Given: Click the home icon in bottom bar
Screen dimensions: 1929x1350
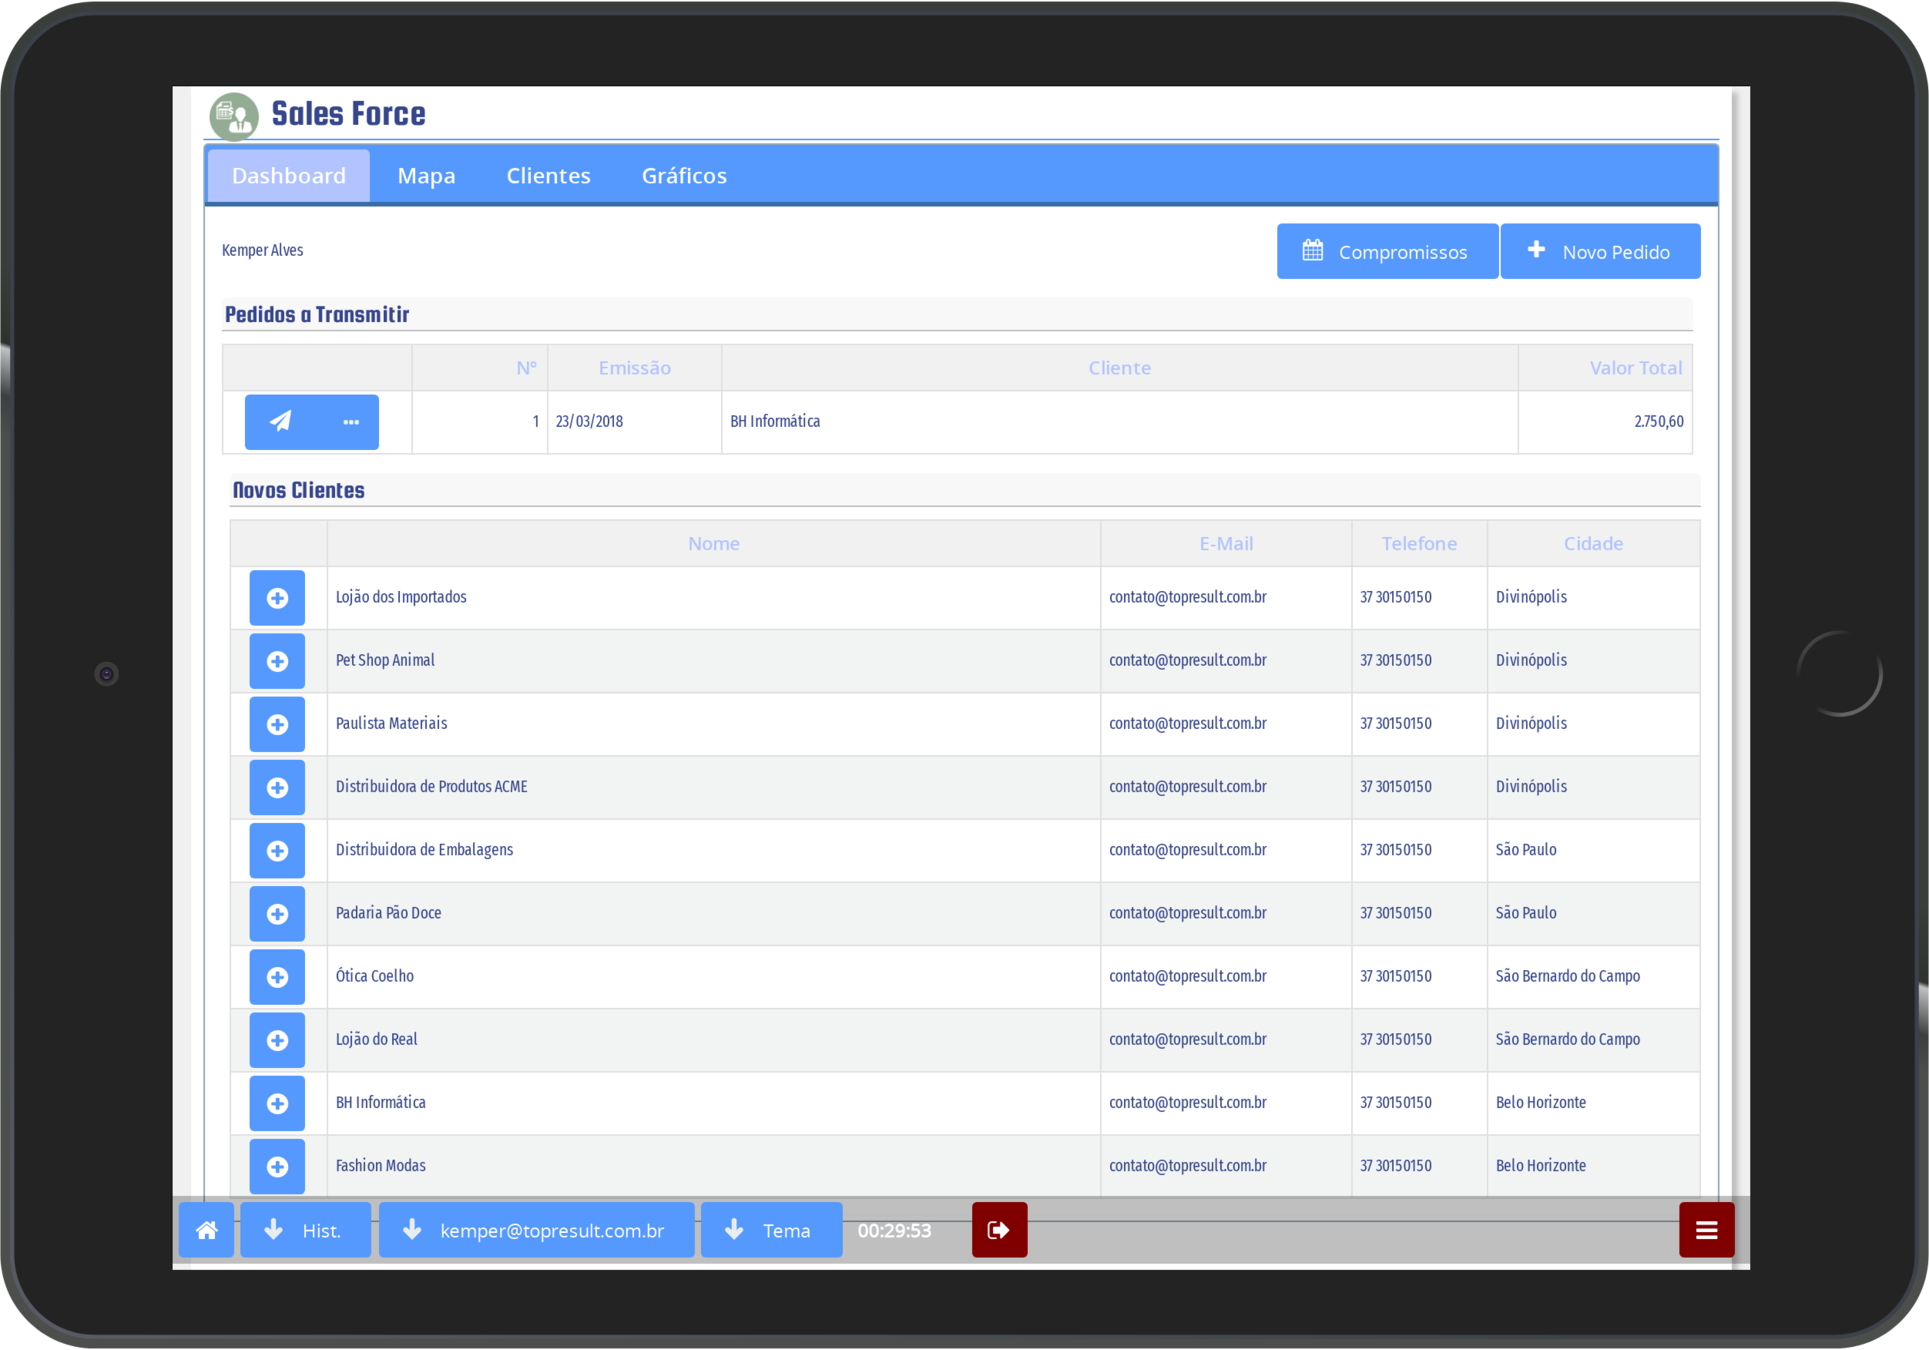Looking at the screenshot, I should click(x=207, y=1230).
